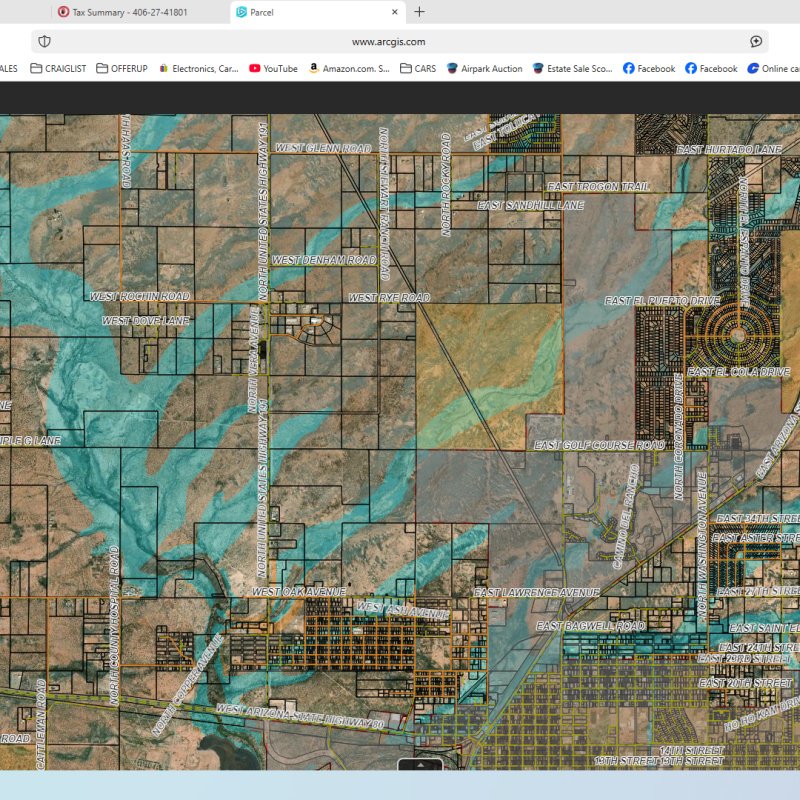This screenshot has height=800, width=800.
Task: Expand the bottom panel handle arrow on map
Action: click(420, 764)
